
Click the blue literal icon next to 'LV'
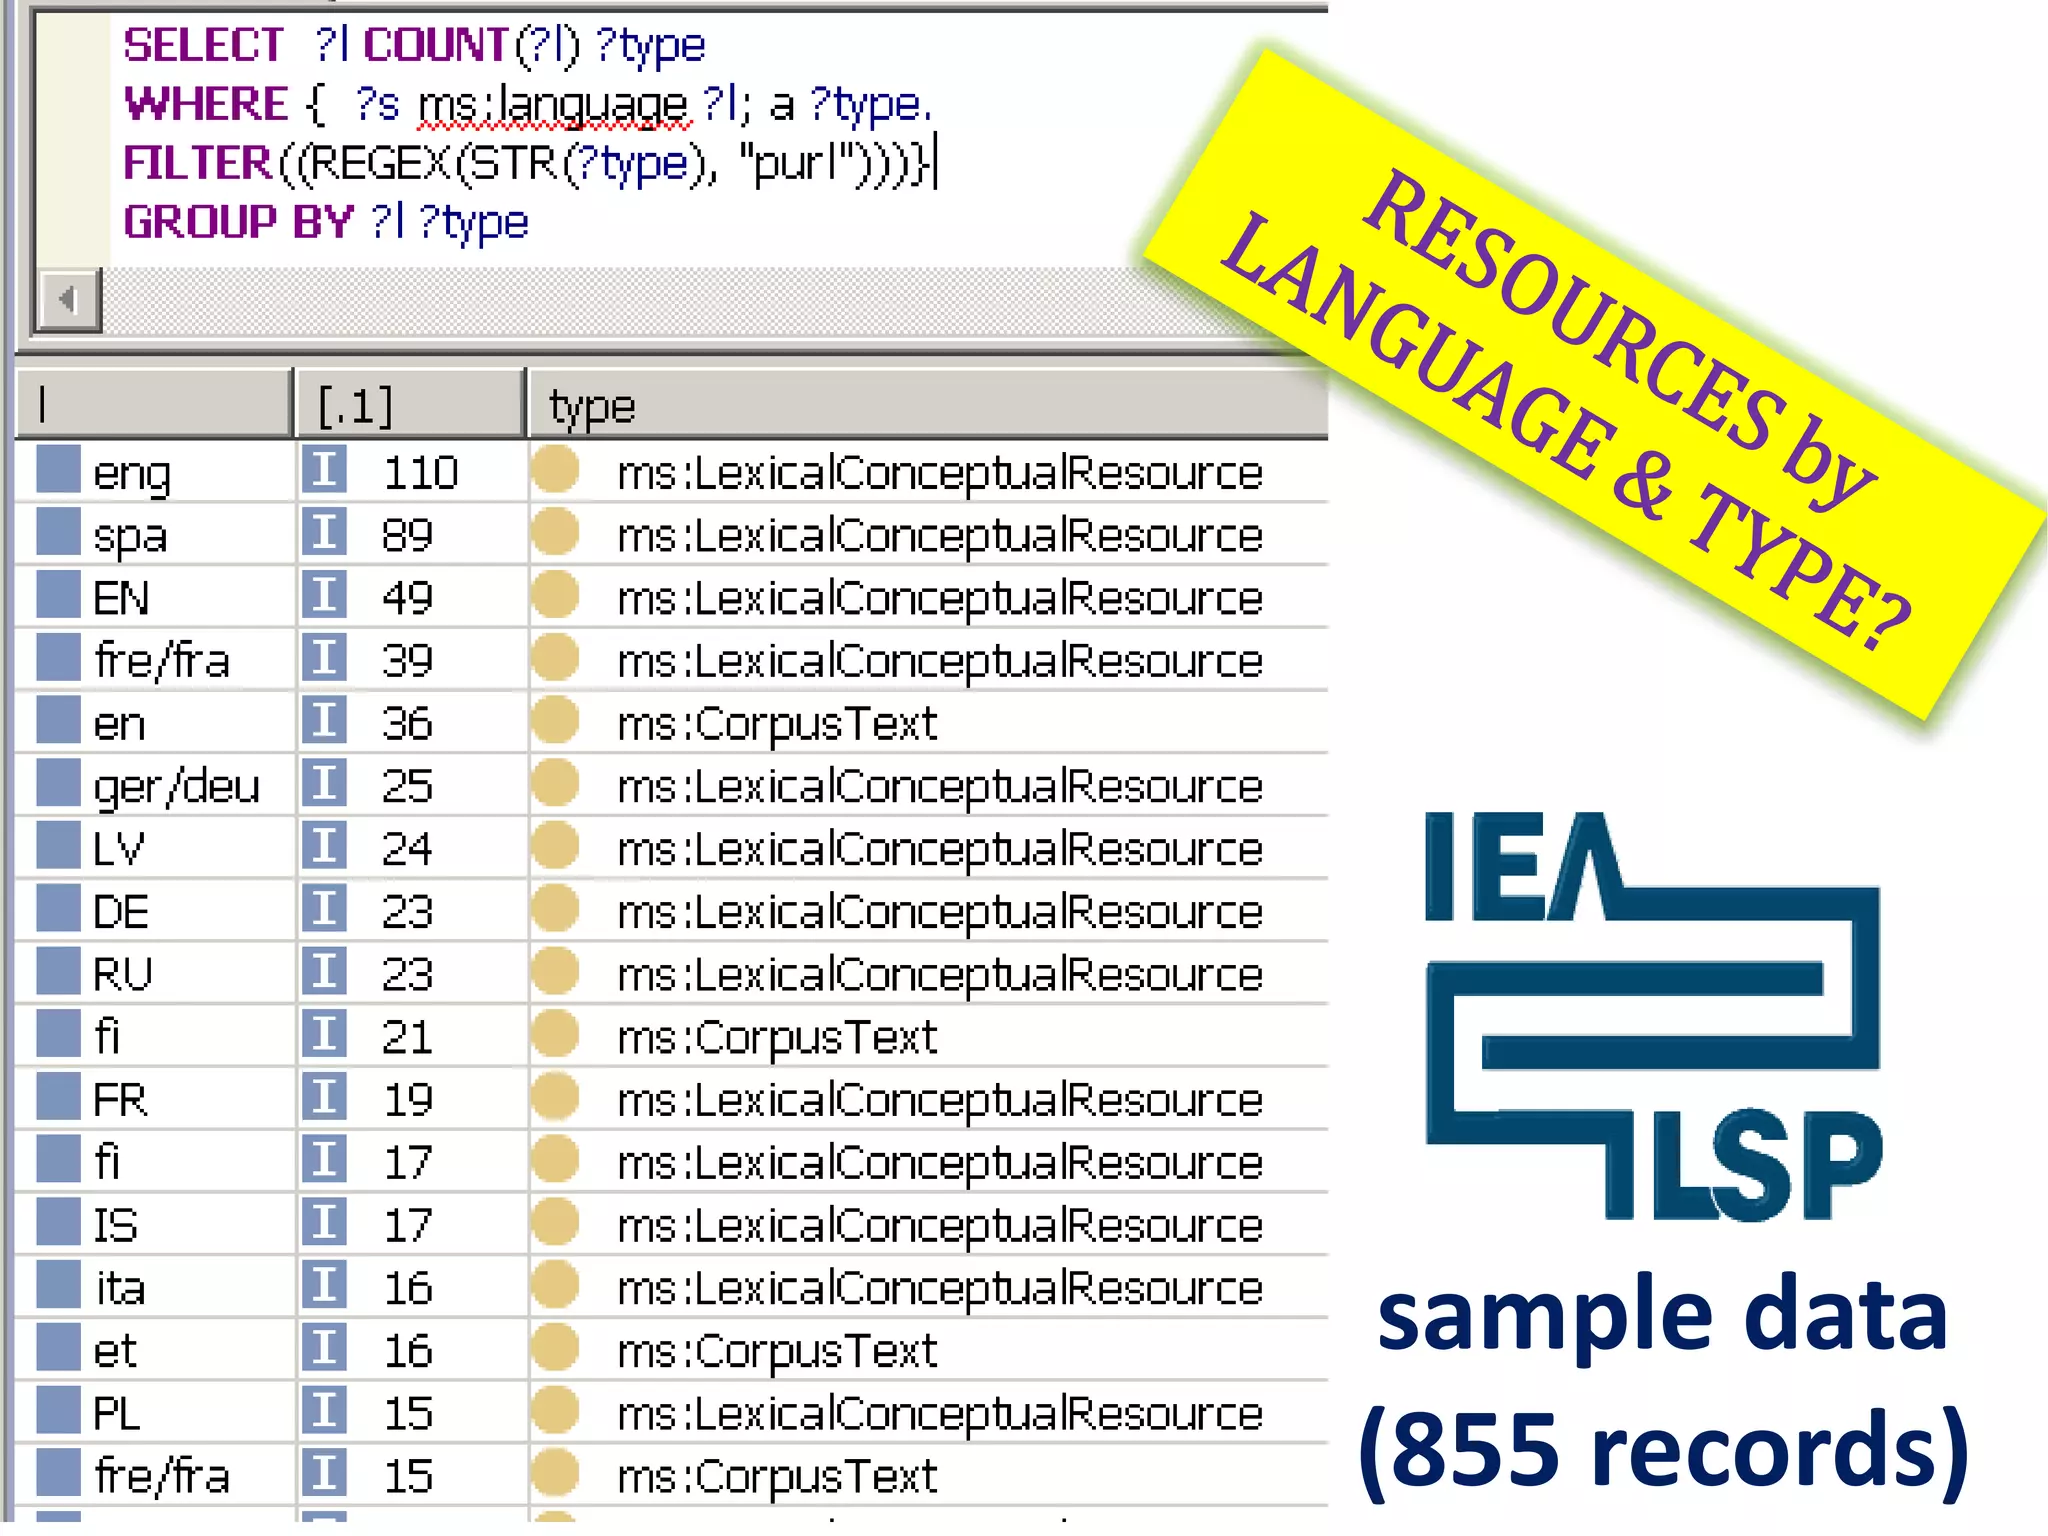point(58,846)
